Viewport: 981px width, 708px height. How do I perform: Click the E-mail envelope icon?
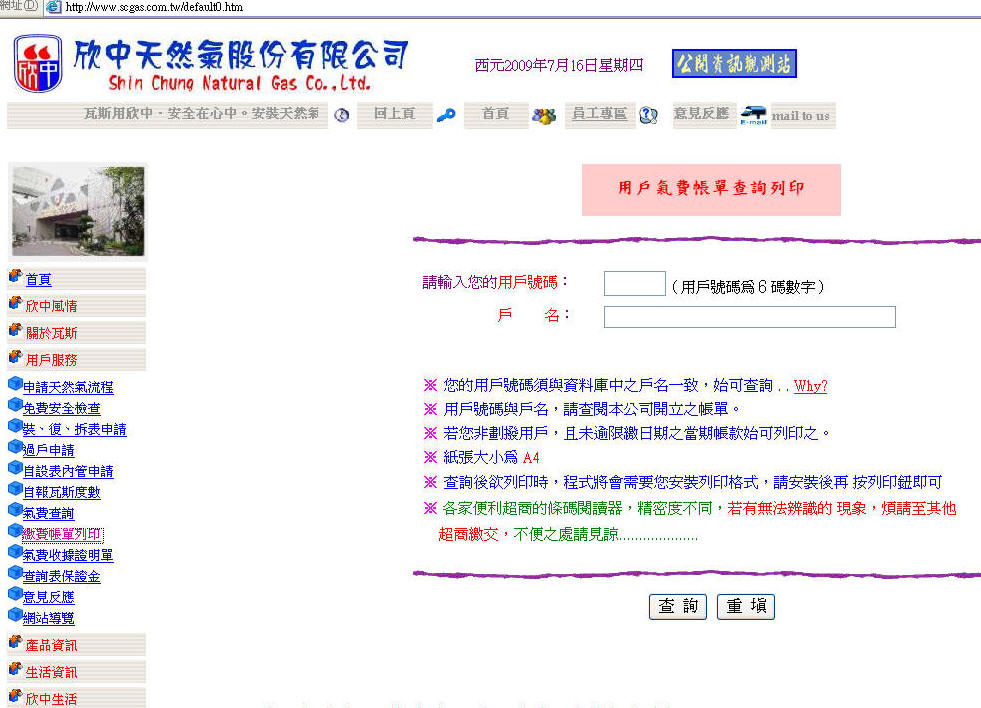[x=753, y=115]
